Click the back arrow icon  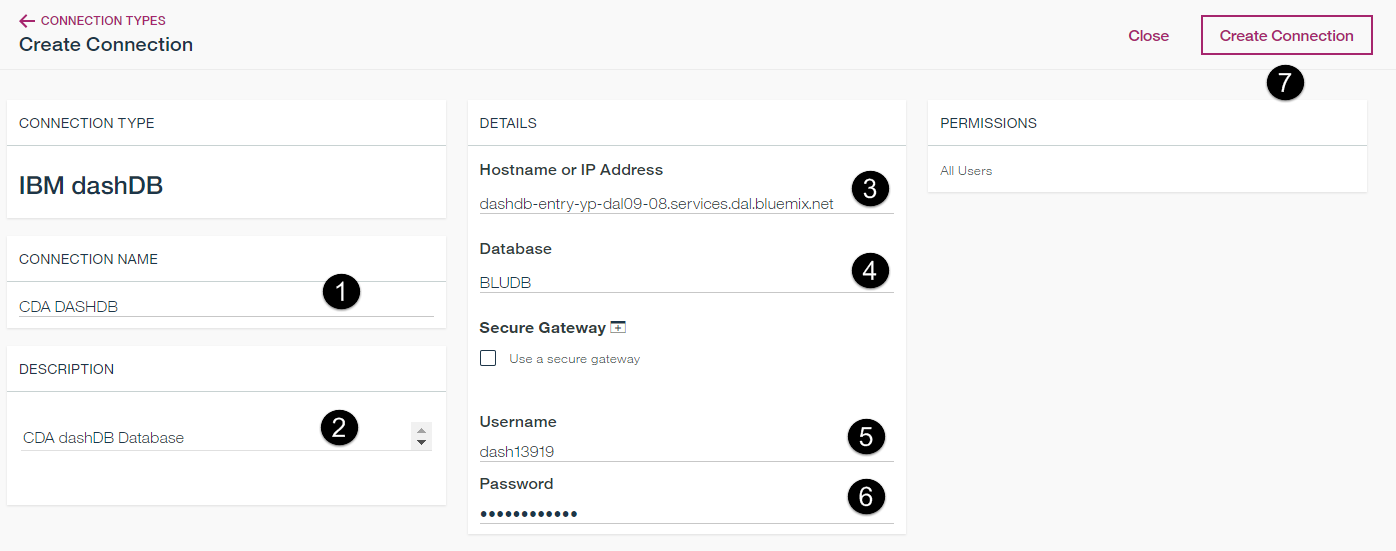tap(27, 20)
